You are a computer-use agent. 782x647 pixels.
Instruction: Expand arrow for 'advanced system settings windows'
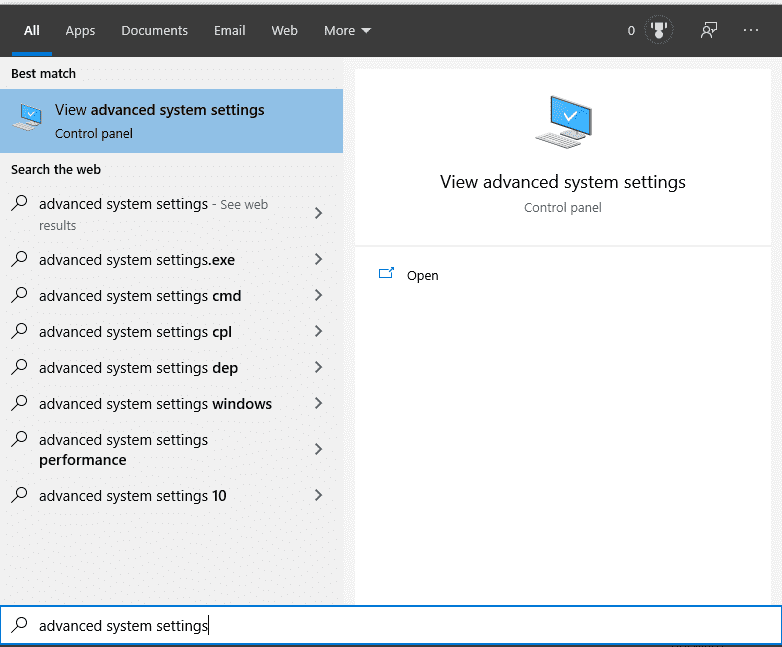318,403
